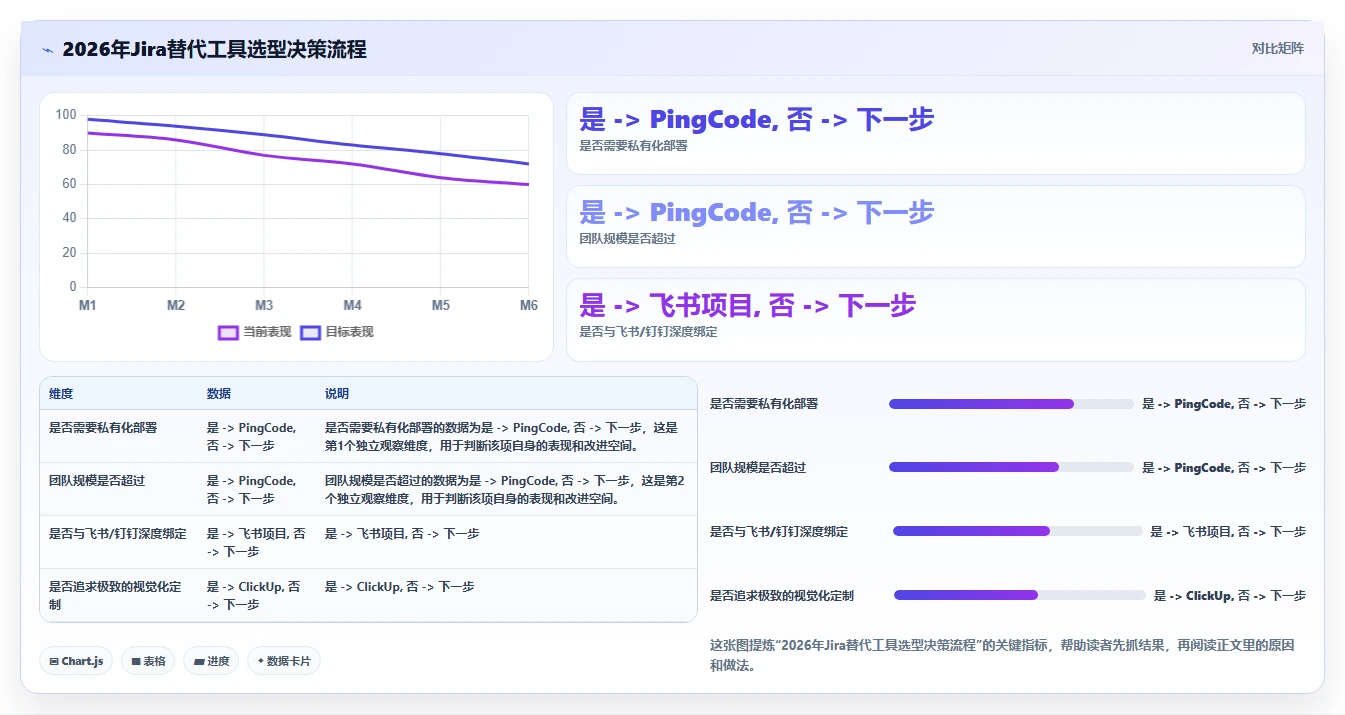The height and width of the screenshot is (715, 1345).
Task: Click the 数据卡片 tag chip
Action: (x=284, y=661)
